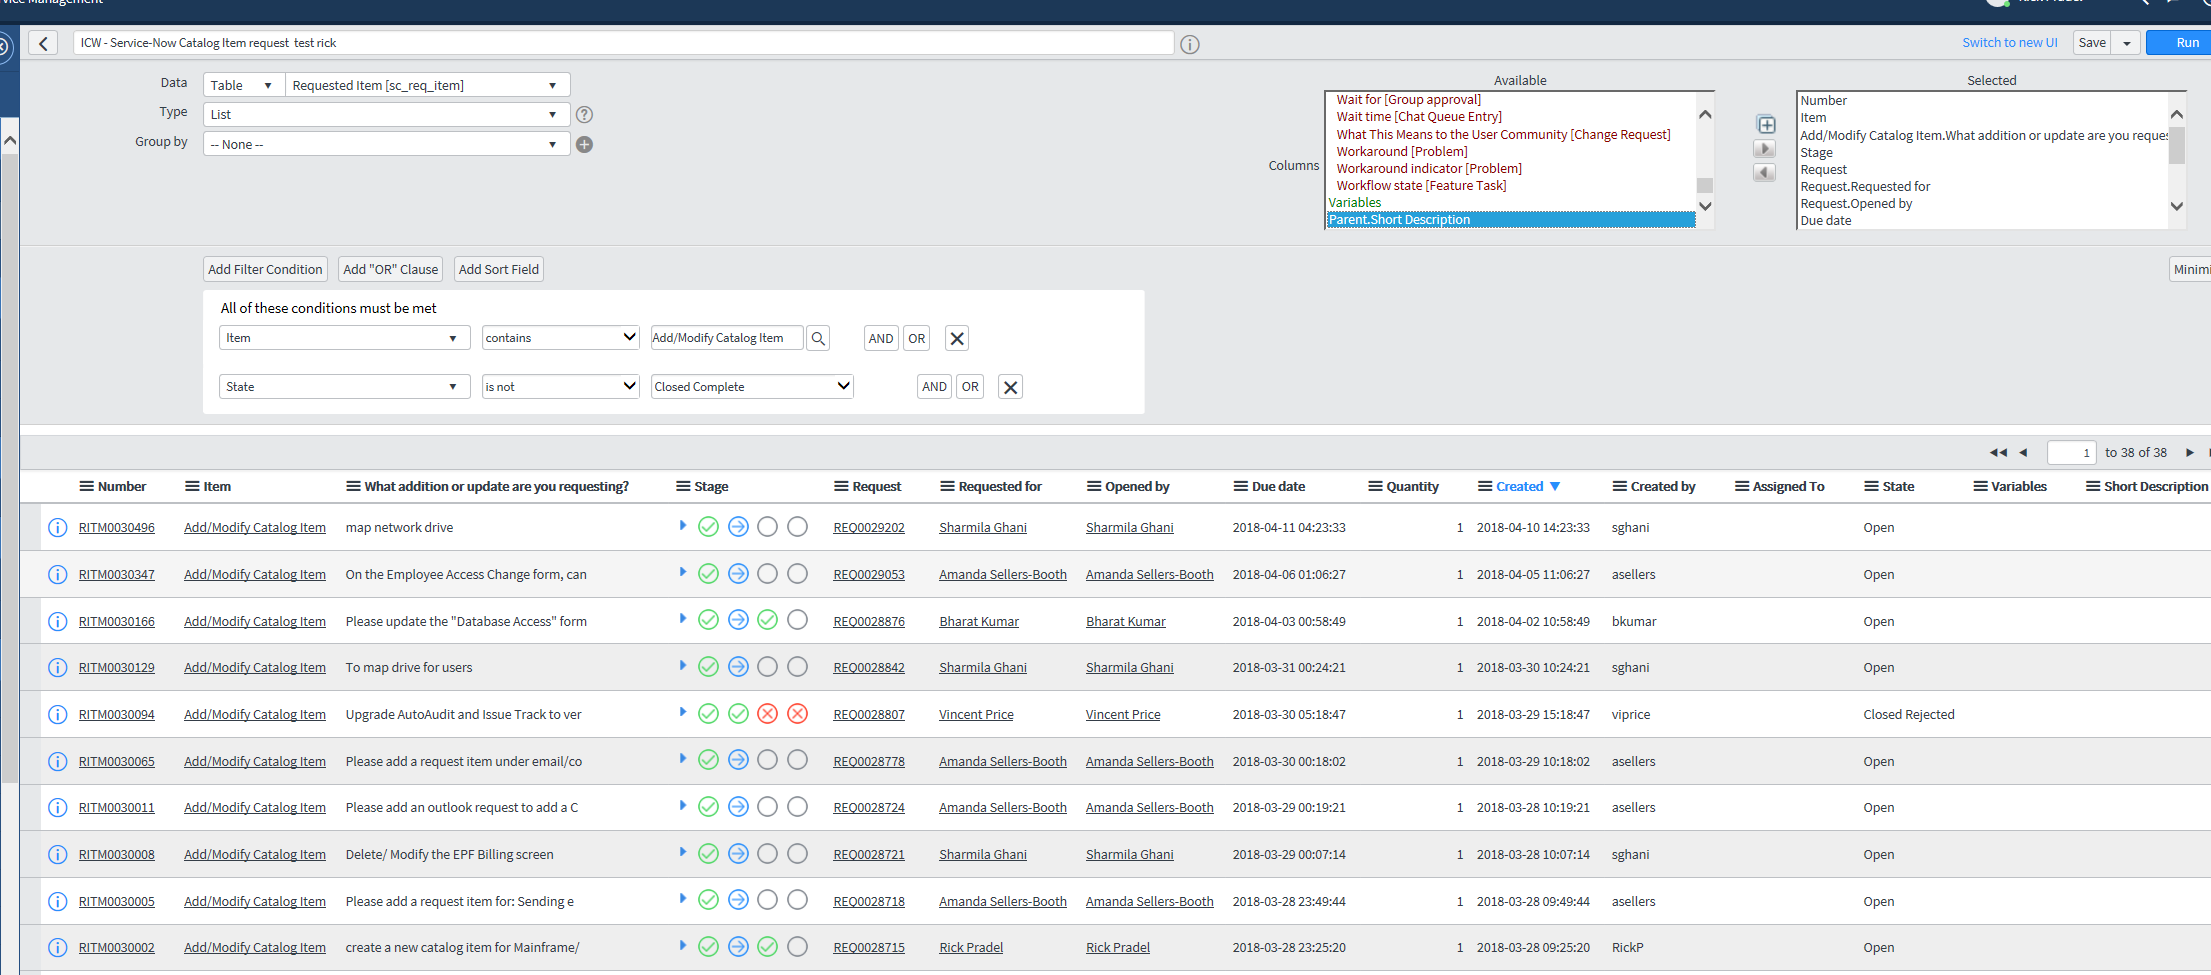The image size is (2211, 975).
Task: Sort by the Created column header
Action: pyautogui.click(x=1519, y=487)
